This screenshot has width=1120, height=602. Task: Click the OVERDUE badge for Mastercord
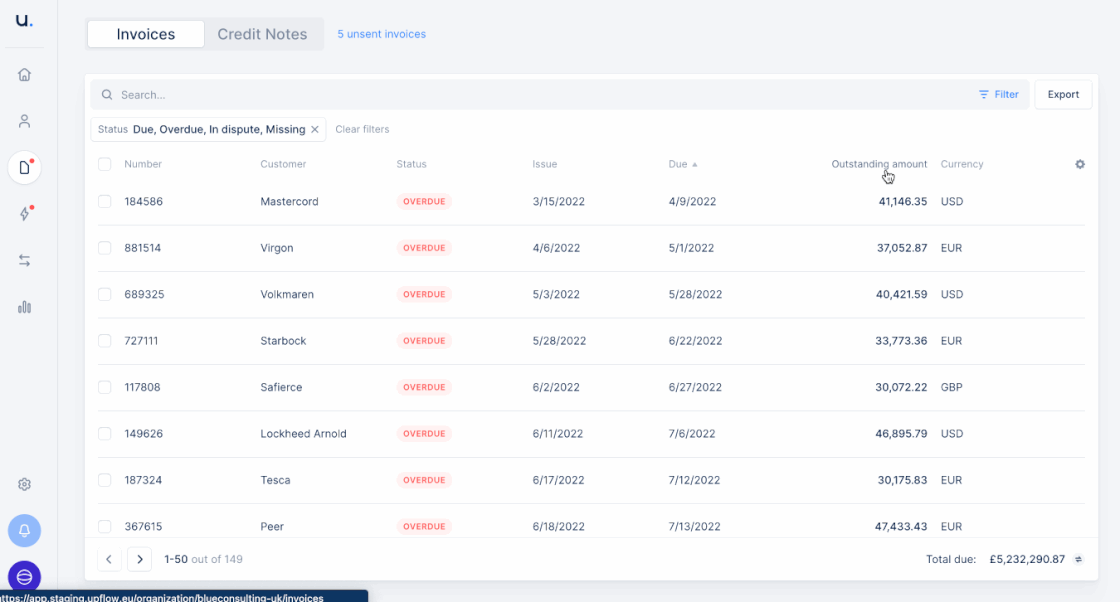(x=424, y=201)
